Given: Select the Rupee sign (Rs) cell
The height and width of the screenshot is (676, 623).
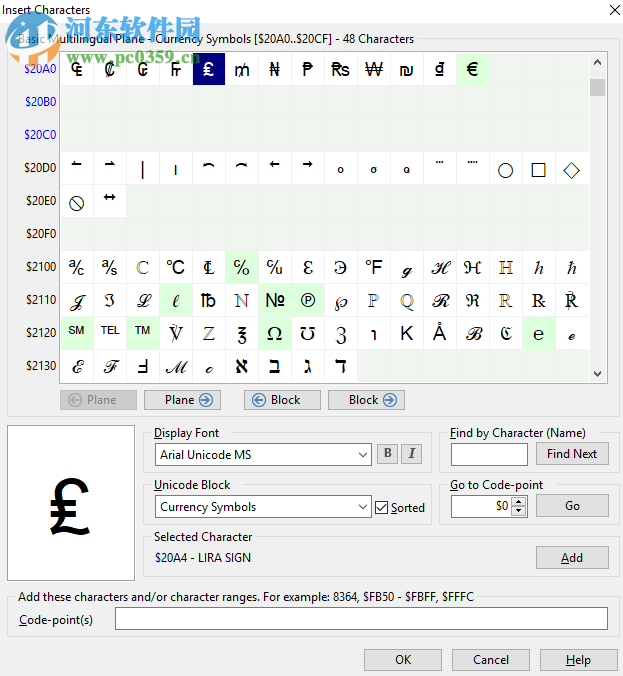Looking at the screenshot, I should pos(341,69).
